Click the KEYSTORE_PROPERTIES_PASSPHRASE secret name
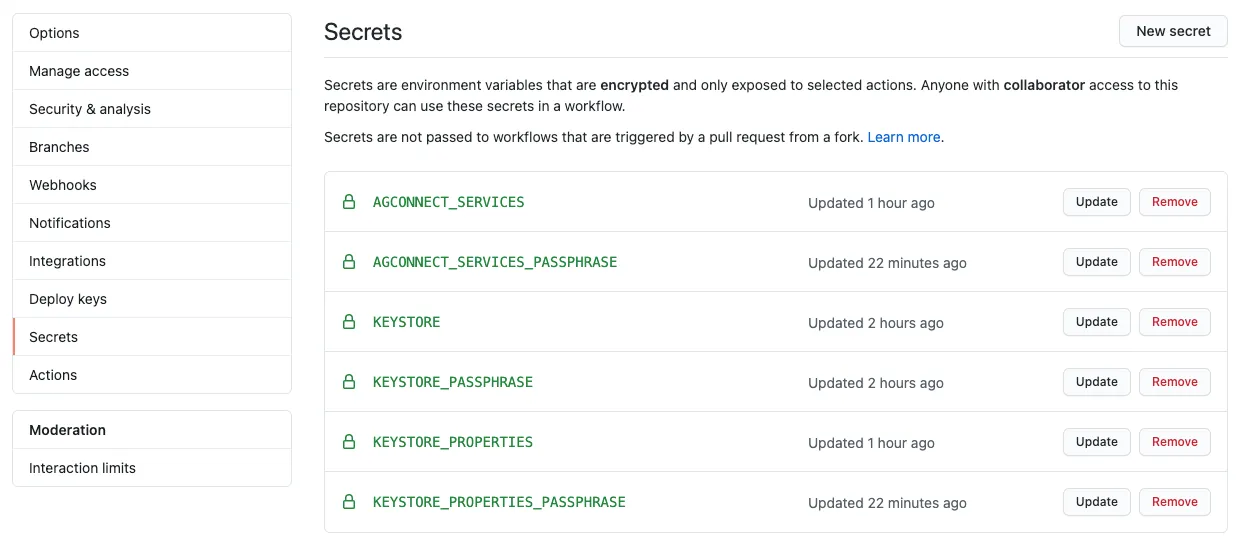 (x=499, y=502)
